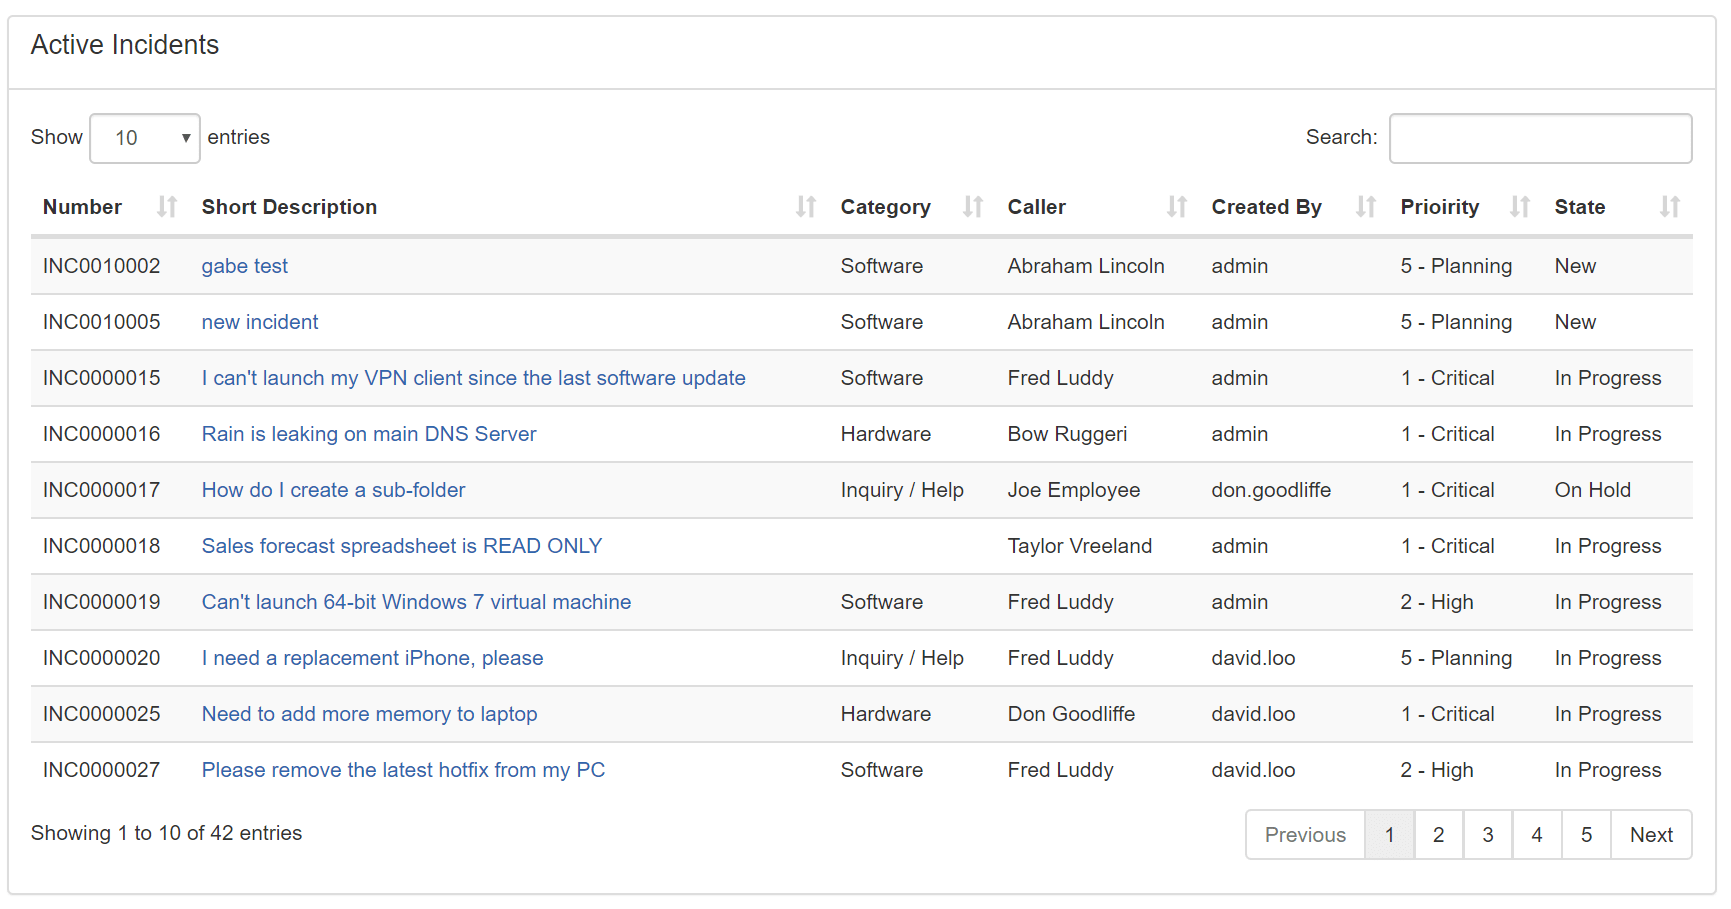The image size is (1731, 909).
Task: Select cell INC0010002
Action: (x=102, y=266)
